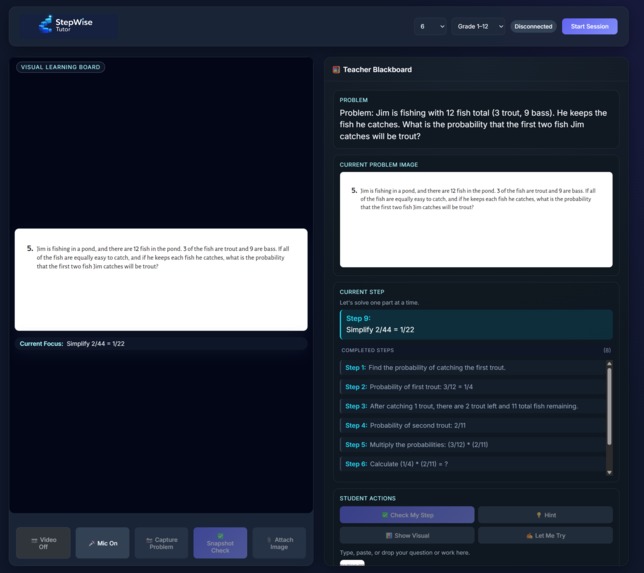Screen dimensions: 644x573
Task: Click the Disconnected status badge
Action: 533,26
